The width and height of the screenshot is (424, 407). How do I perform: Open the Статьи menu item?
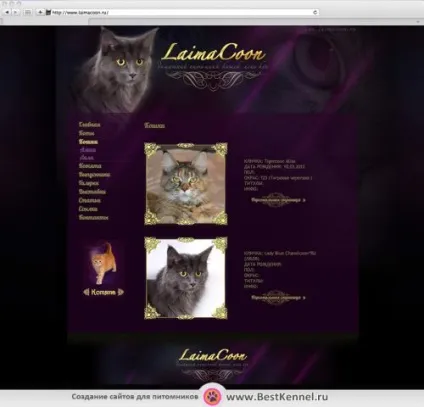point(90,200)
